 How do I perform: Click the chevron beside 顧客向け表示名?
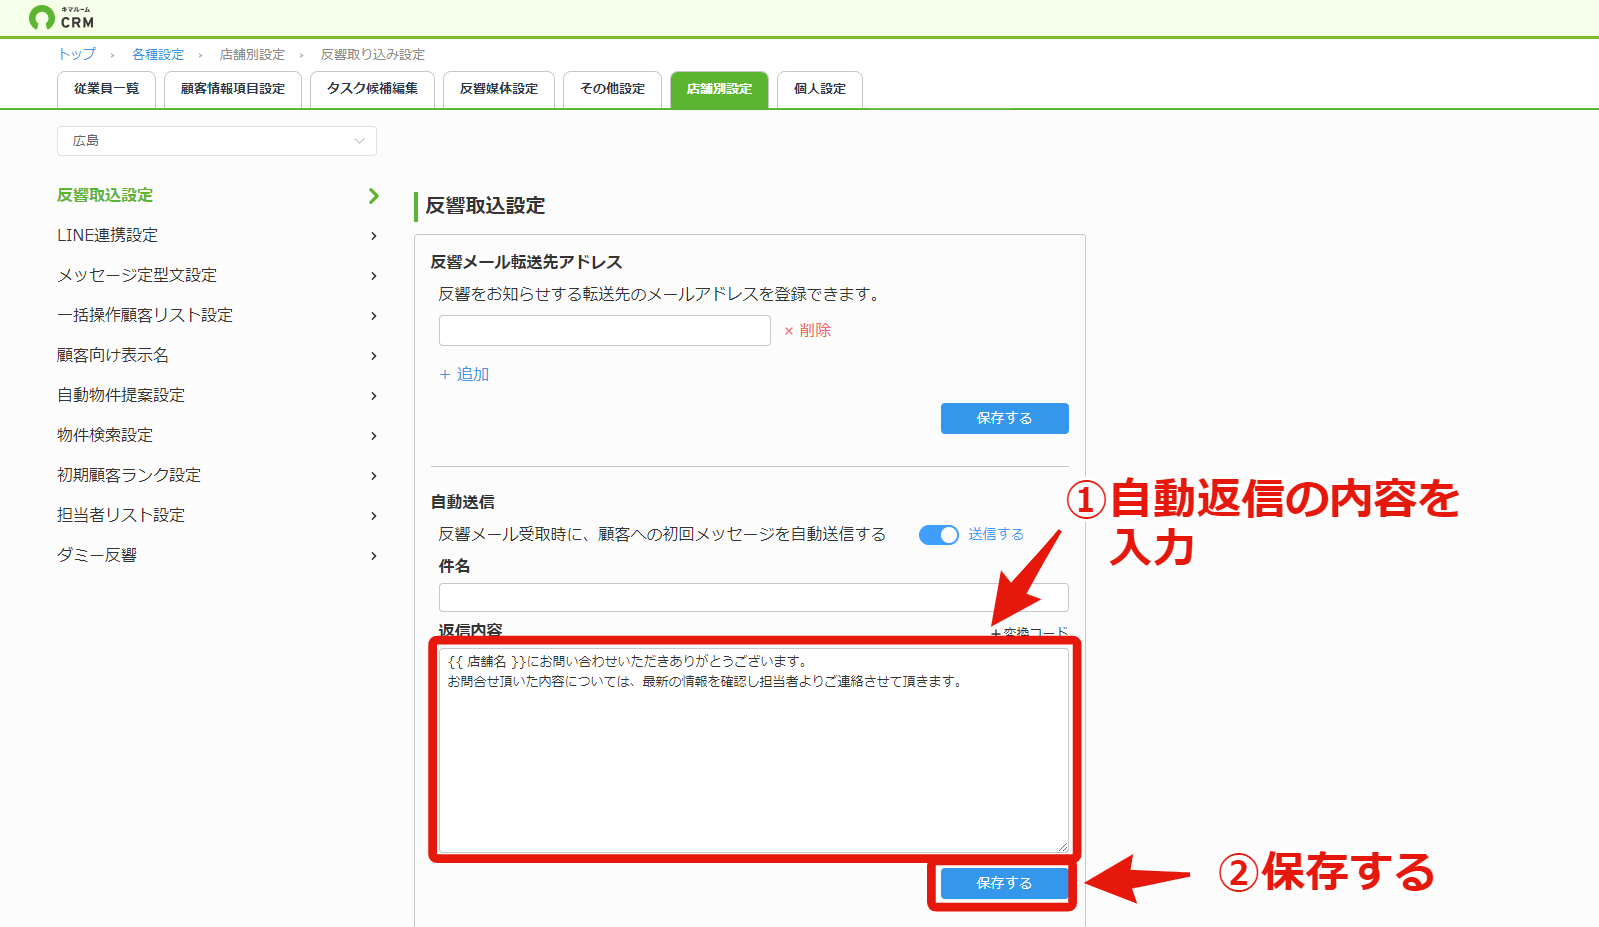[374, 356]
